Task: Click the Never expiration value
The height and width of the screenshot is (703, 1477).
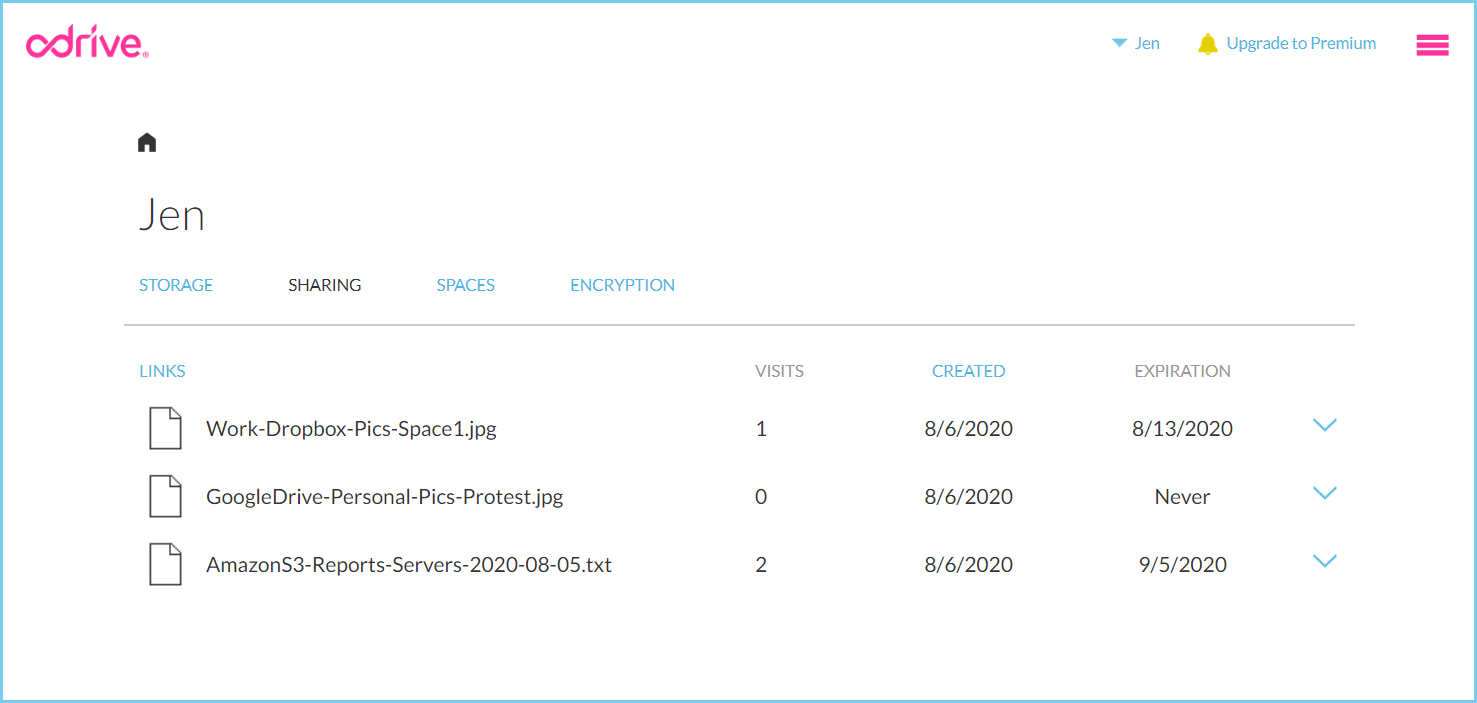Action: coord(1182,497)
